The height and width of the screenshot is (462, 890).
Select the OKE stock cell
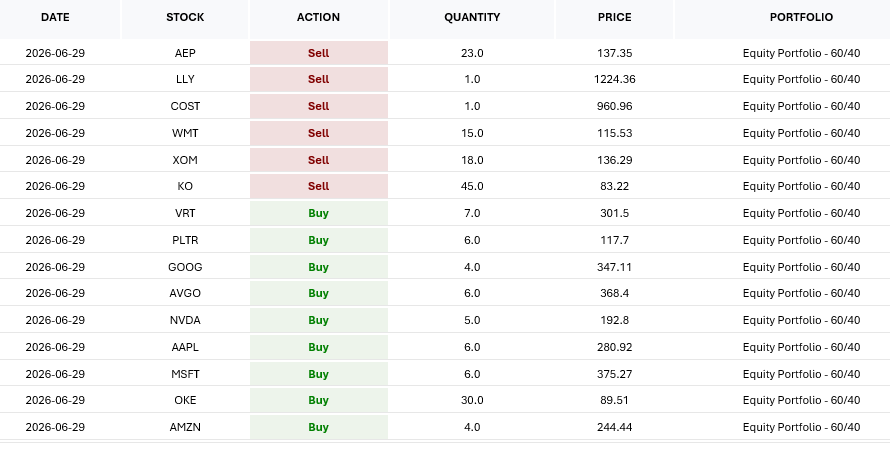tap(185, 400)
